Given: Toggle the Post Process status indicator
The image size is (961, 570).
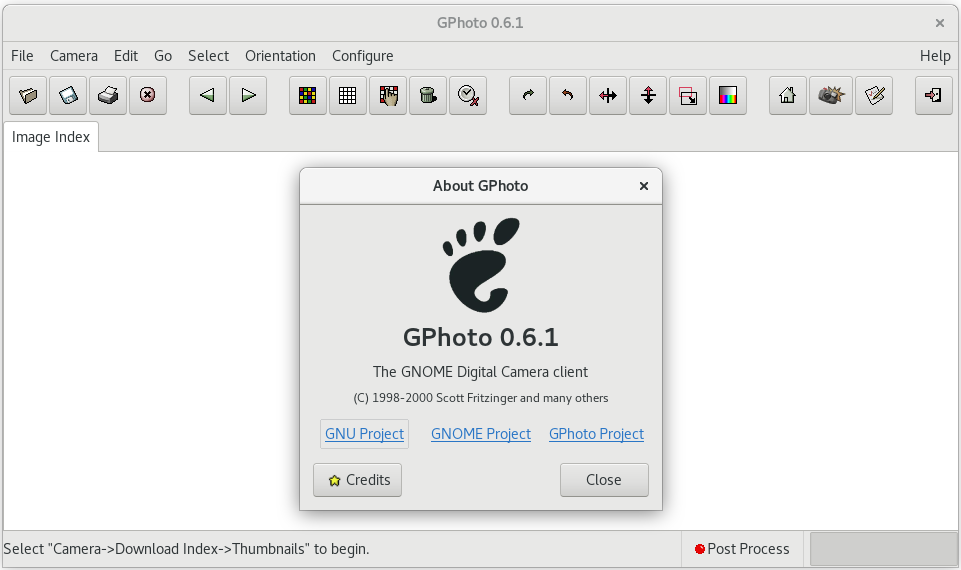Looking at the screenshot, I should (742, 549).
